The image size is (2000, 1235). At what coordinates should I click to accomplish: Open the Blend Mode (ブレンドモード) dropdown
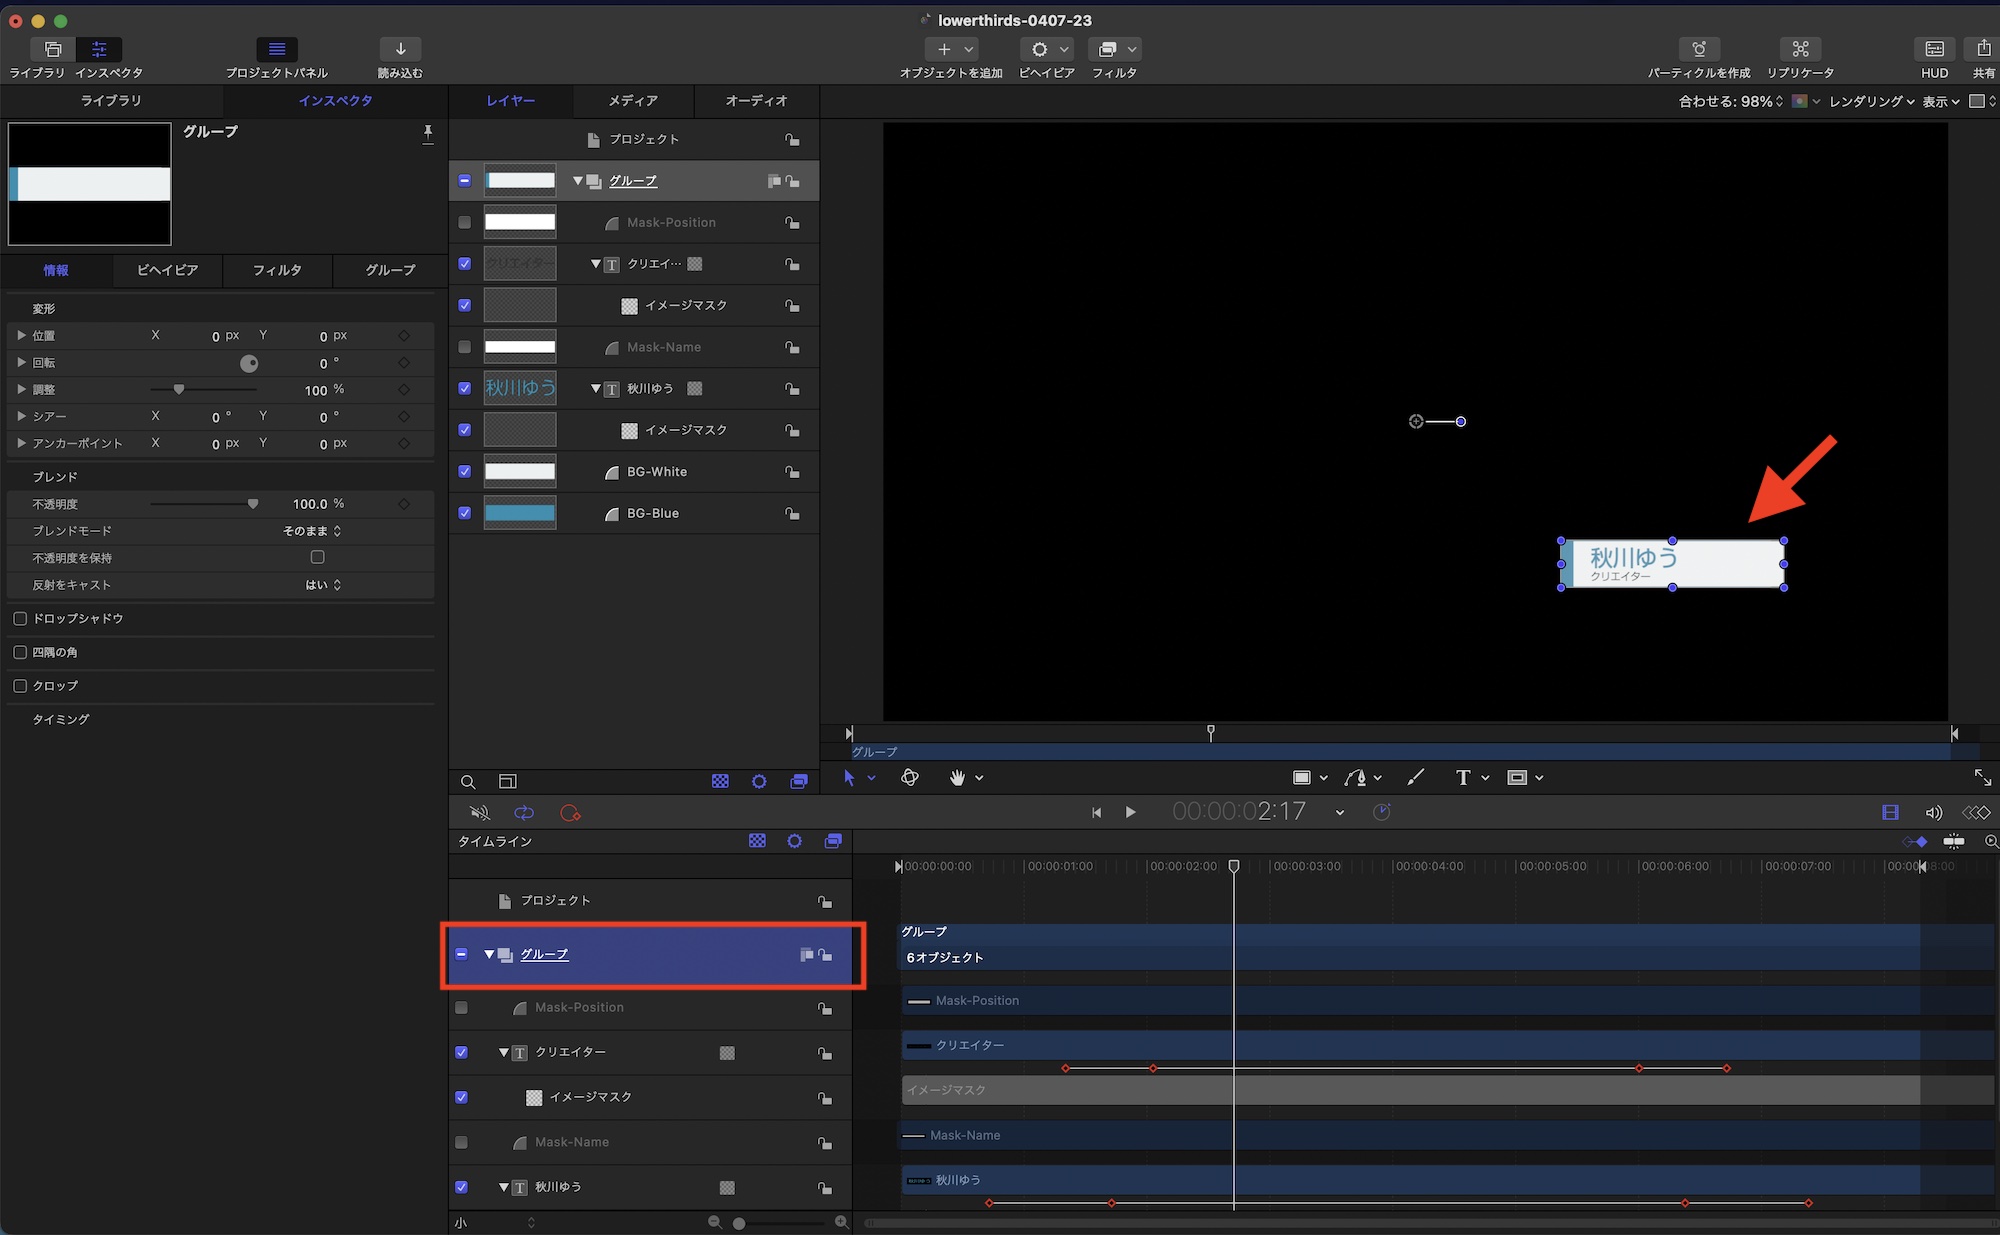click(312, 531)
